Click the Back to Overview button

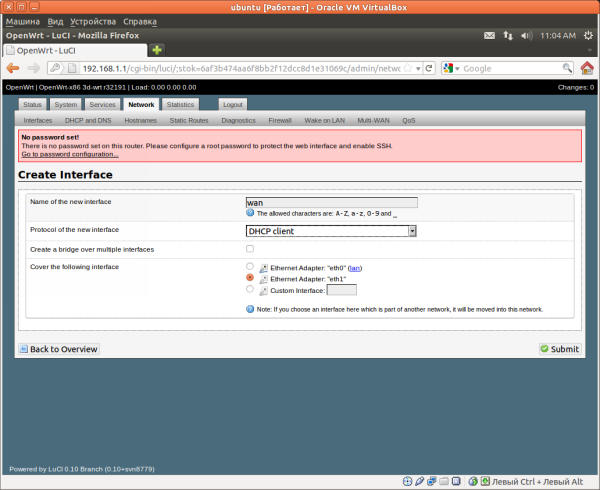58,349
